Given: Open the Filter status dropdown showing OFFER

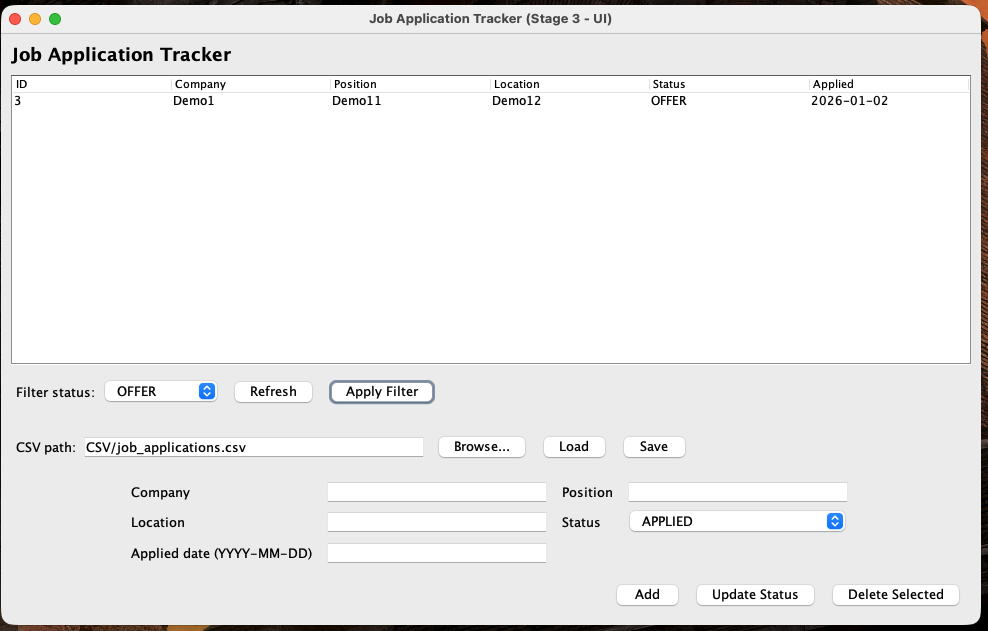Looking at the screenshot, I should click(x=161, y=392).
